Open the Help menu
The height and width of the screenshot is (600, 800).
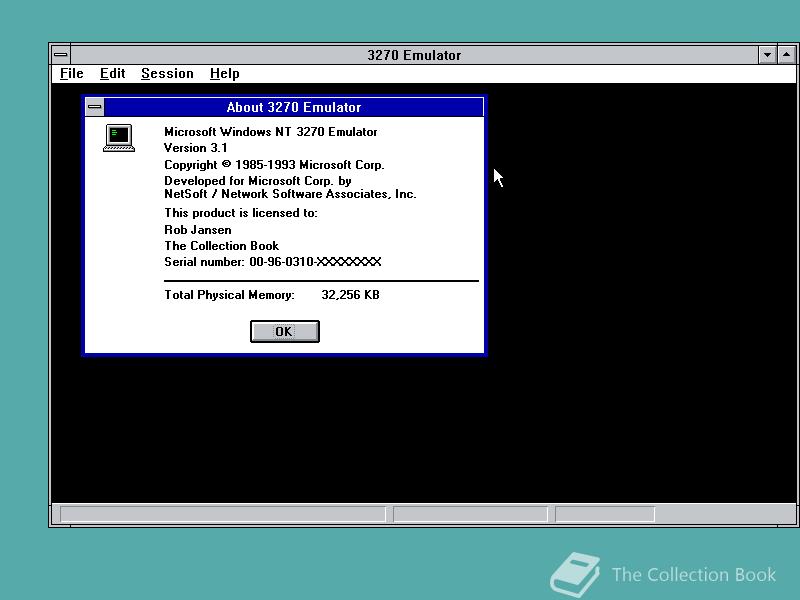coord(224,73)
